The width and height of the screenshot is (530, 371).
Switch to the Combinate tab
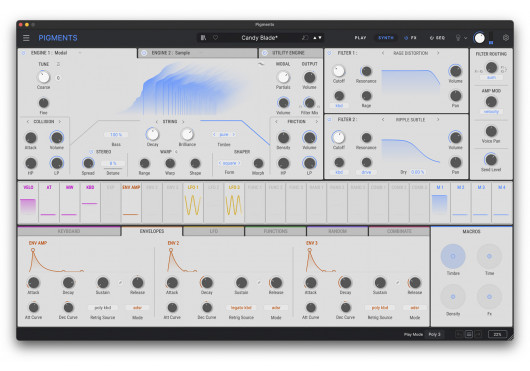(x=399, y=231)
